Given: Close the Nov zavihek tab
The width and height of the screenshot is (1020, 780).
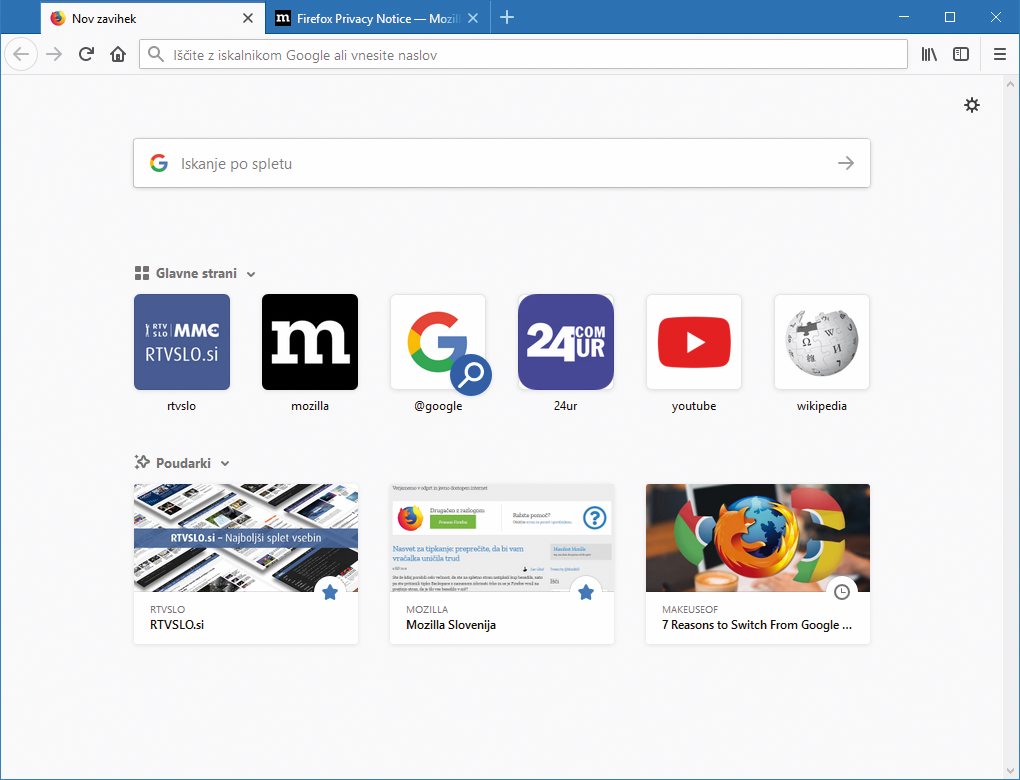Looking at the screenshot, I should (x=248, y=18).
